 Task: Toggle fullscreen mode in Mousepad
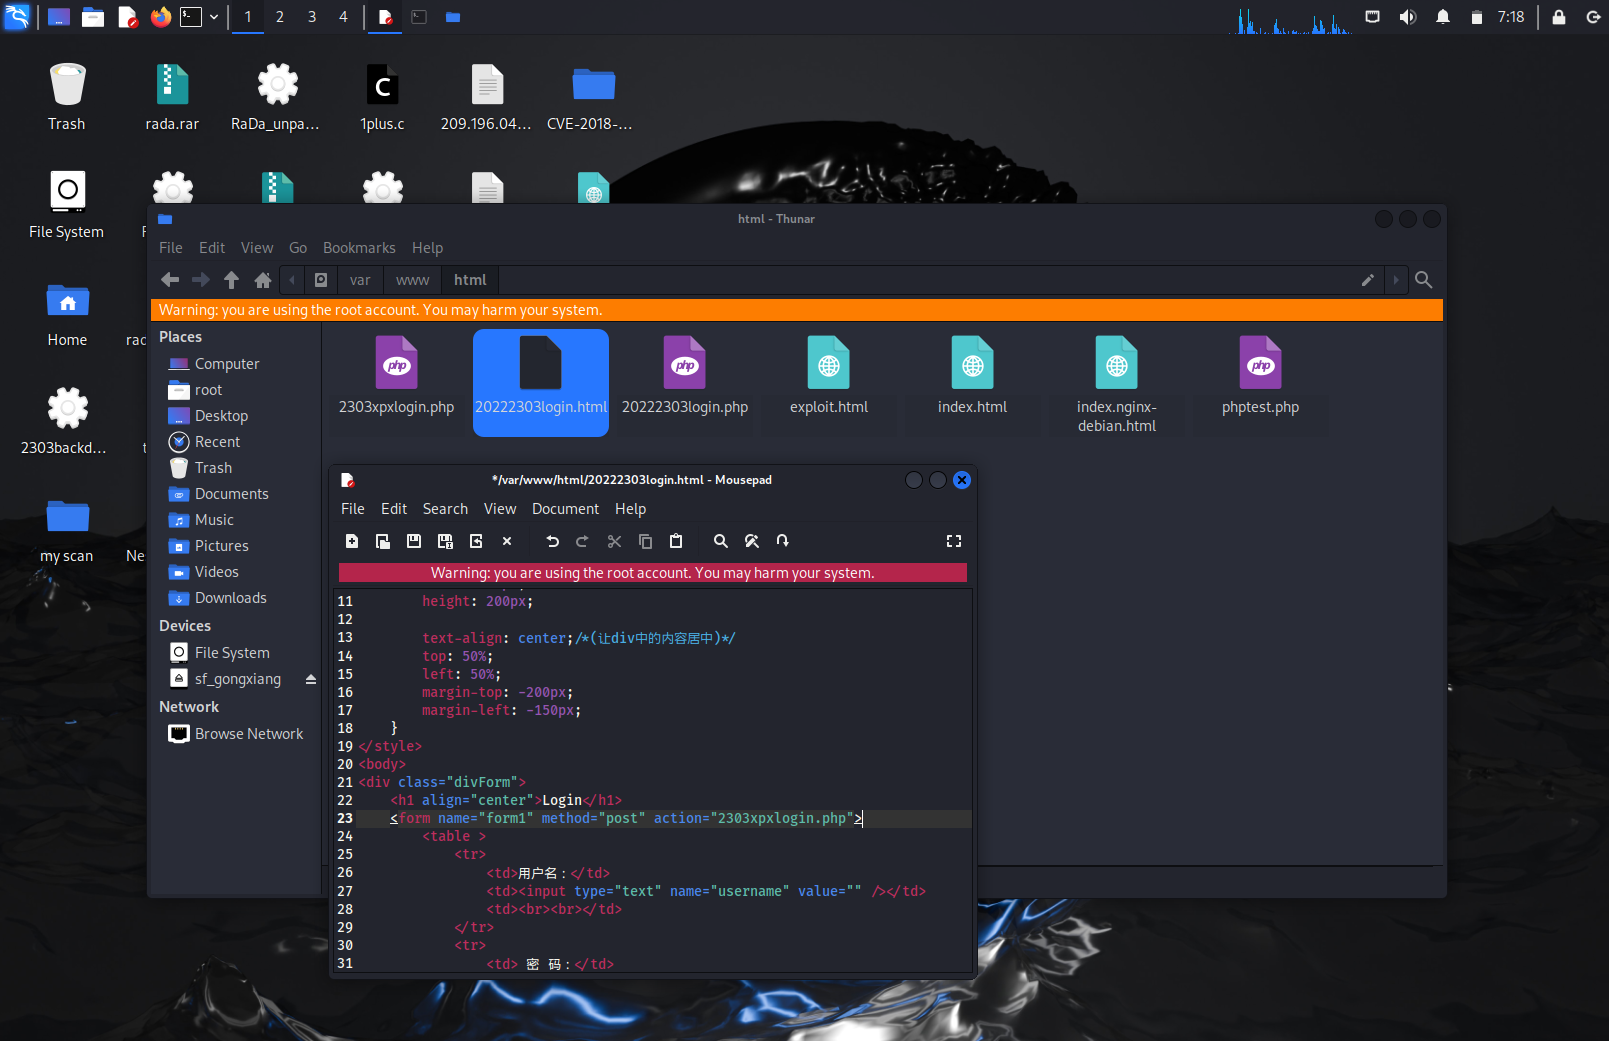(954, 541)
